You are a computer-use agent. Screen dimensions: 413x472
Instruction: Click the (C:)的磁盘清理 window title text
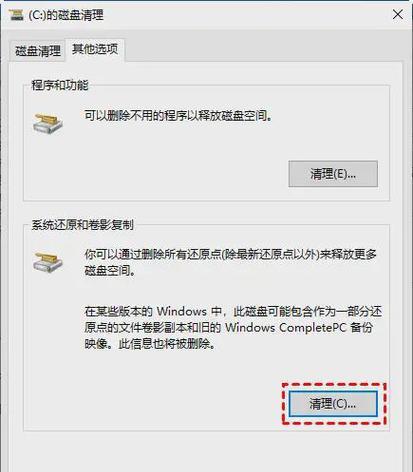point(66,15)
